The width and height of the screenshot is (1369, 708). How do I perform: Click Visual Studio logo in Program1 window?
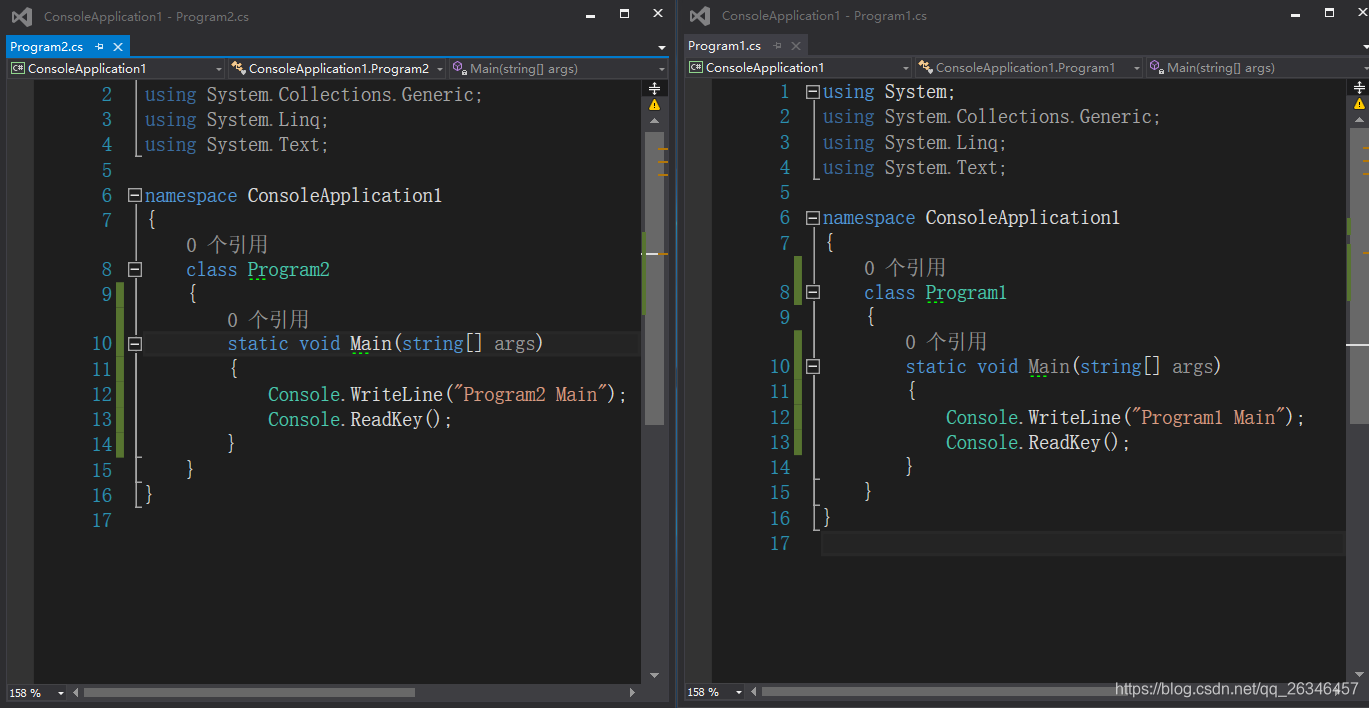[x=700, y=15]
